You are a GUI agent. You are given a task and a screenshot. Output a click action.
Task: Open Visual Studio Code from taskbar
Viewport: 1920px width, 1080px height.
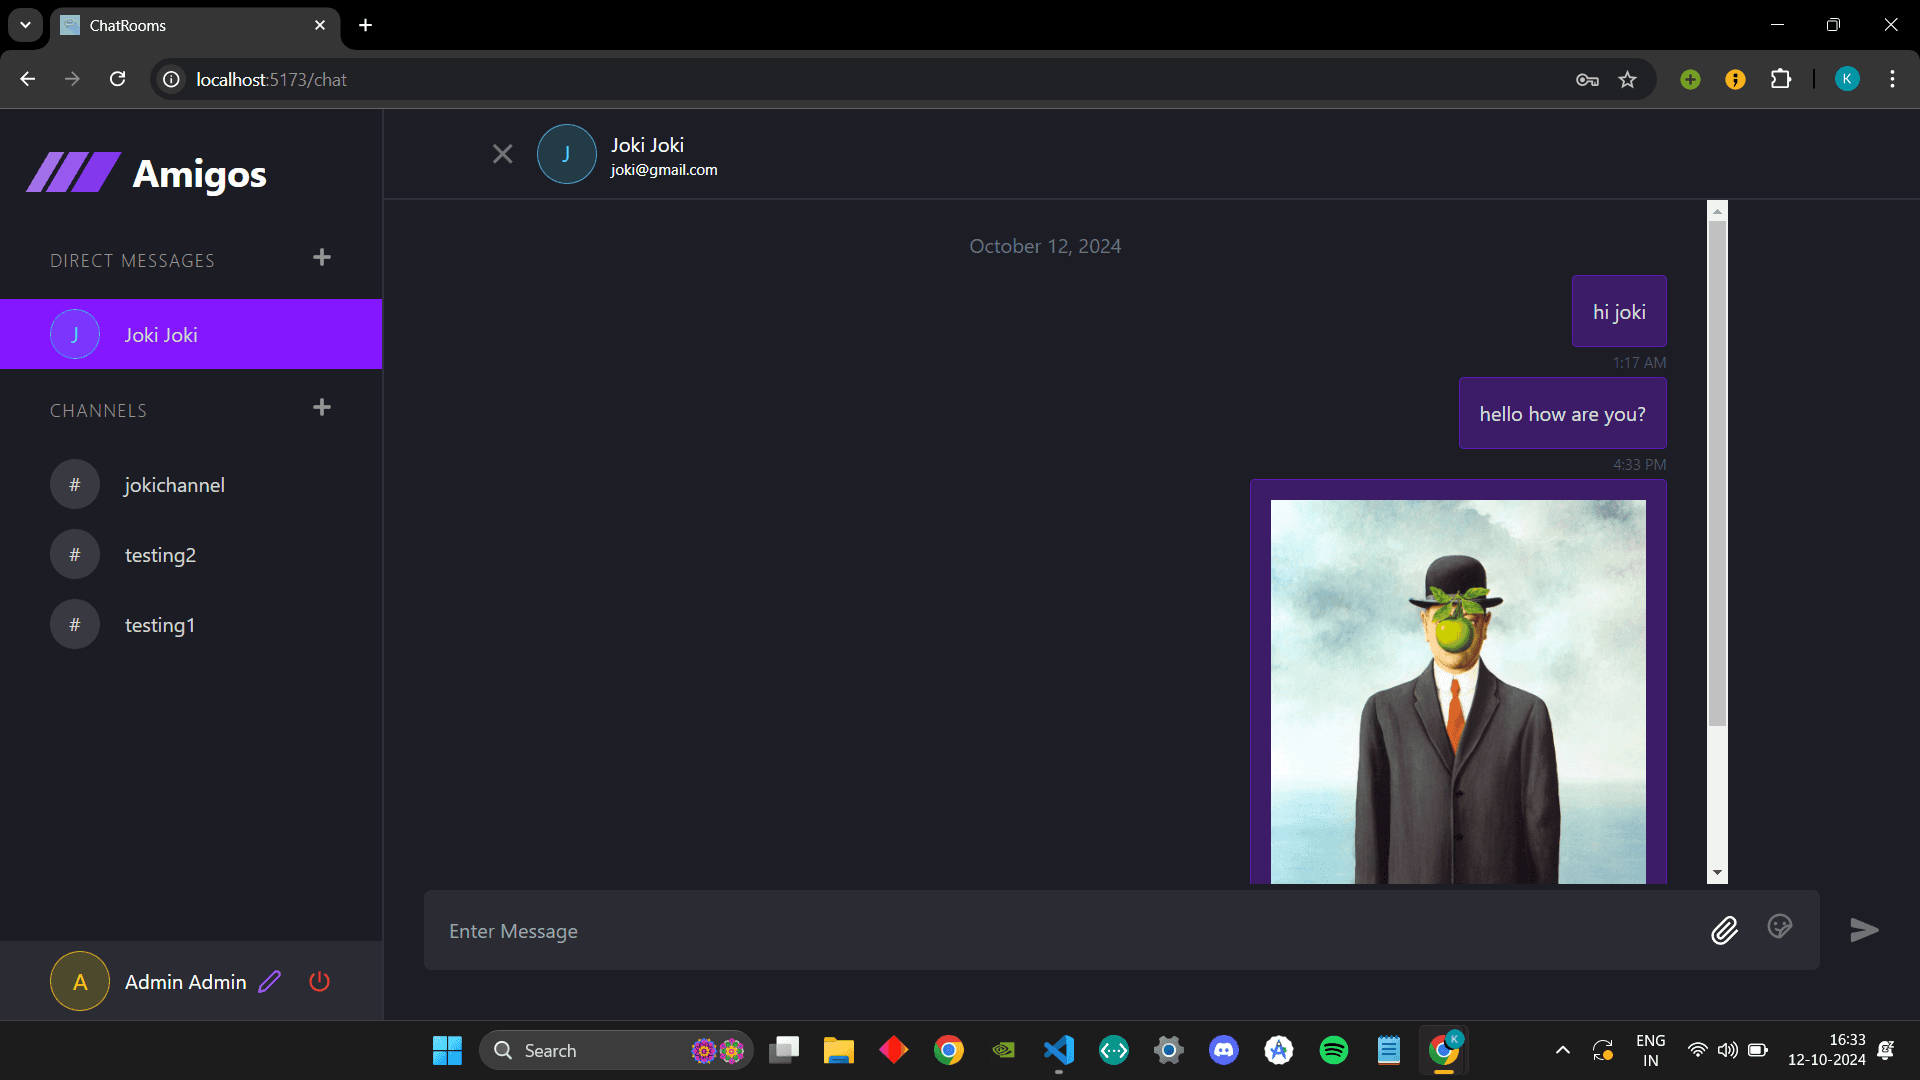pyautogui.click(x=1058, y=1050)
